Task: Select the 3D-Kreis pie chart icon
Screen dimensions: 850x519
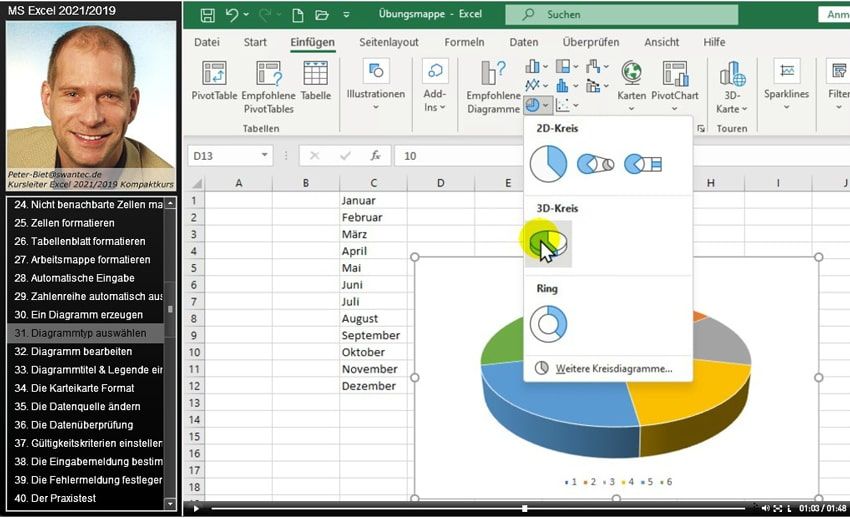Action: 547,243
